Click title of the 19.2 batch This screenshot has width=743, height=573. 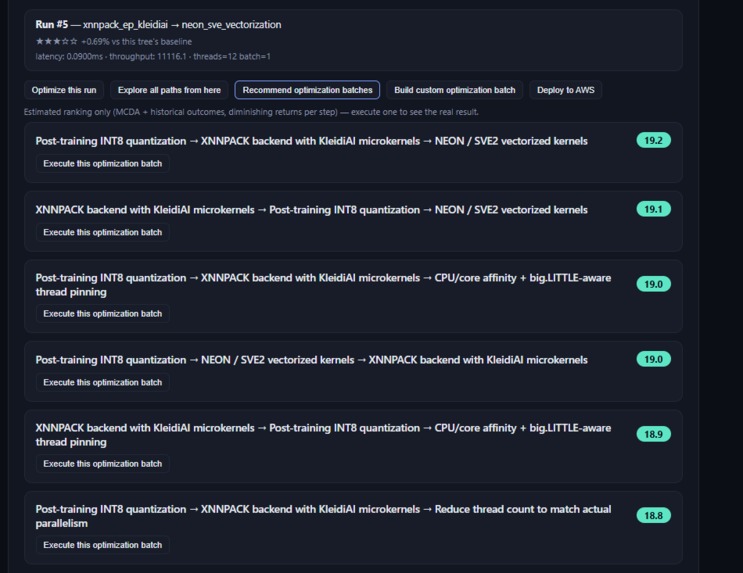click(x=311, y=141)
